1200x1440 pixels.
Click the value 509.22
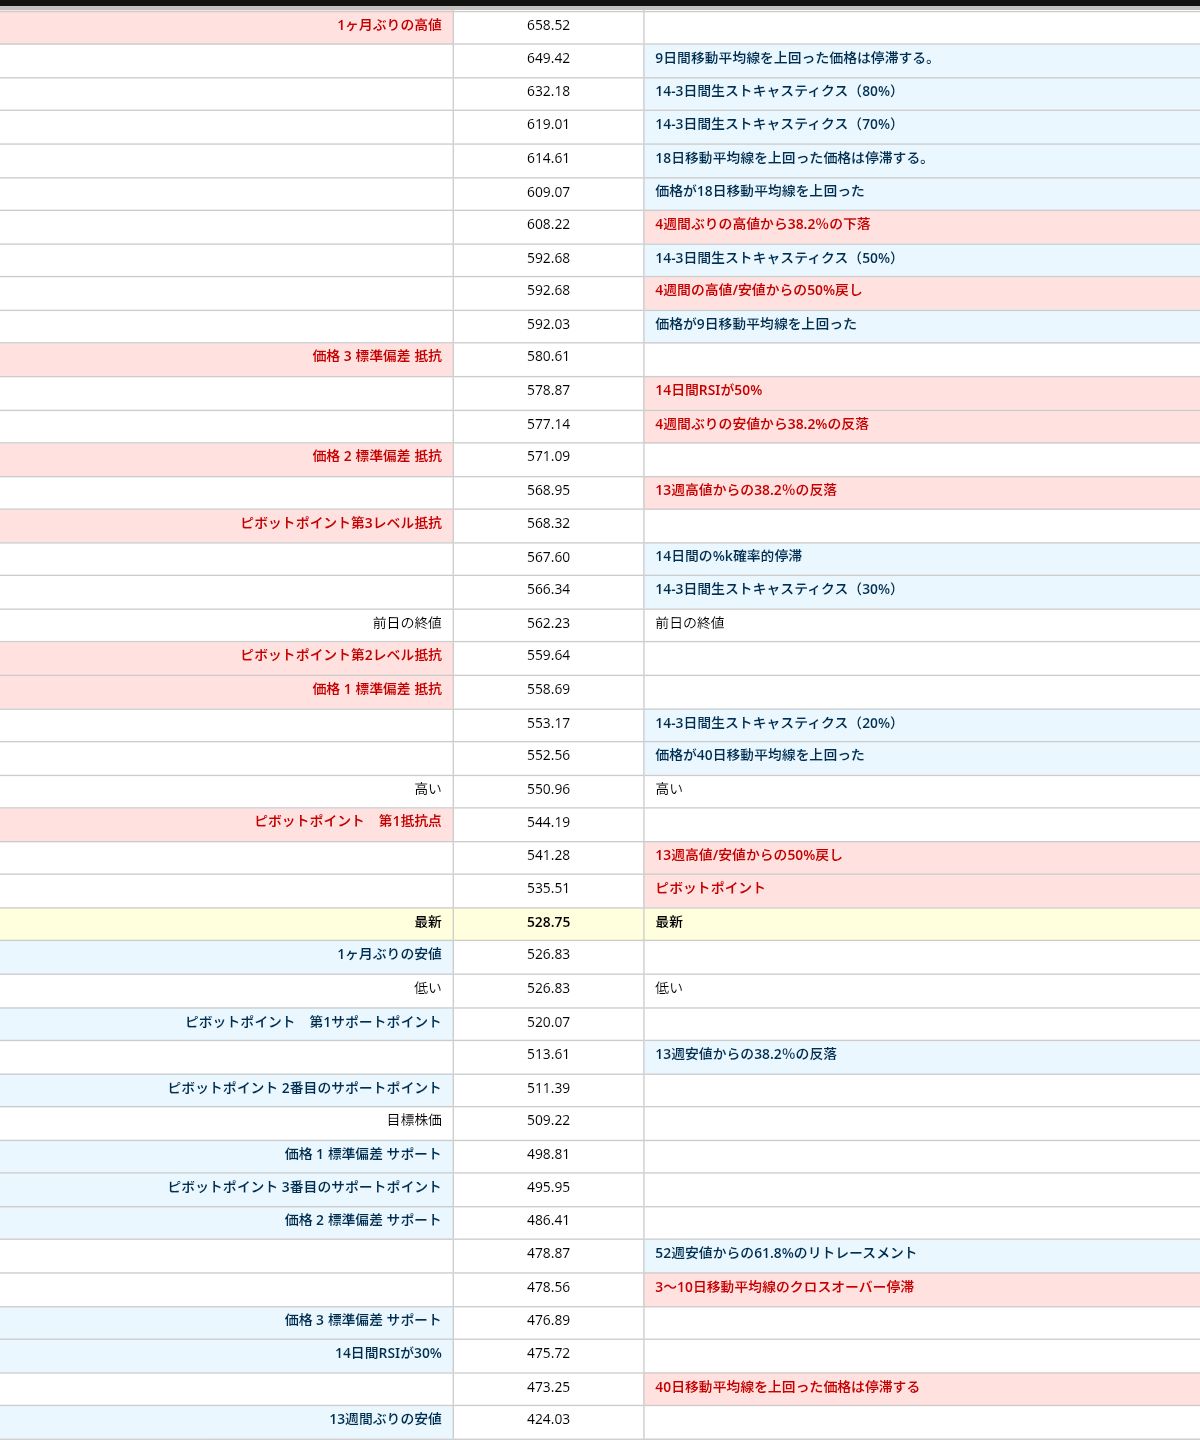548,1120
